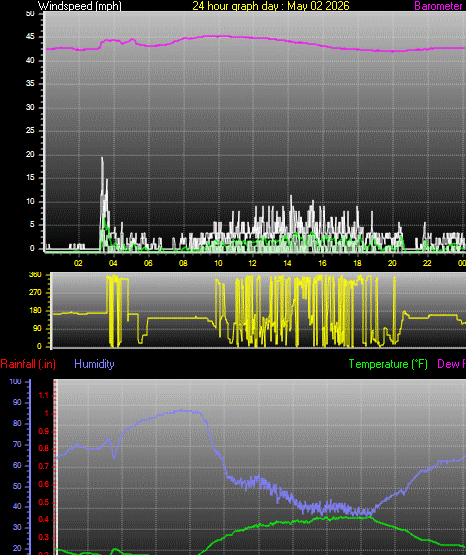Click the '16' hour label on time axis
This screenshot has height=555, width=466.
tap(322, 263)
